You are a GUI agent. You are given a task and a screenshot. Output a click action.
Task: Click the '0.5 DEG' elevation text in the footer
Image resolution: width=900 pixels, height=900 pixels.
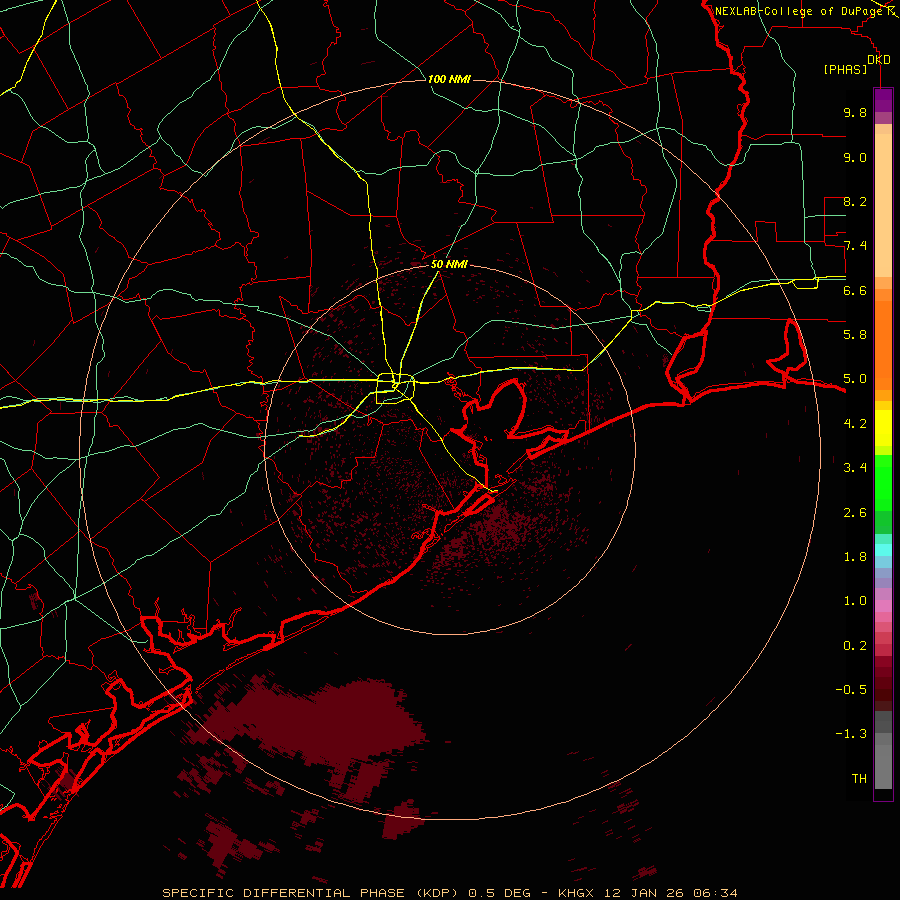(x=499, y=893)
